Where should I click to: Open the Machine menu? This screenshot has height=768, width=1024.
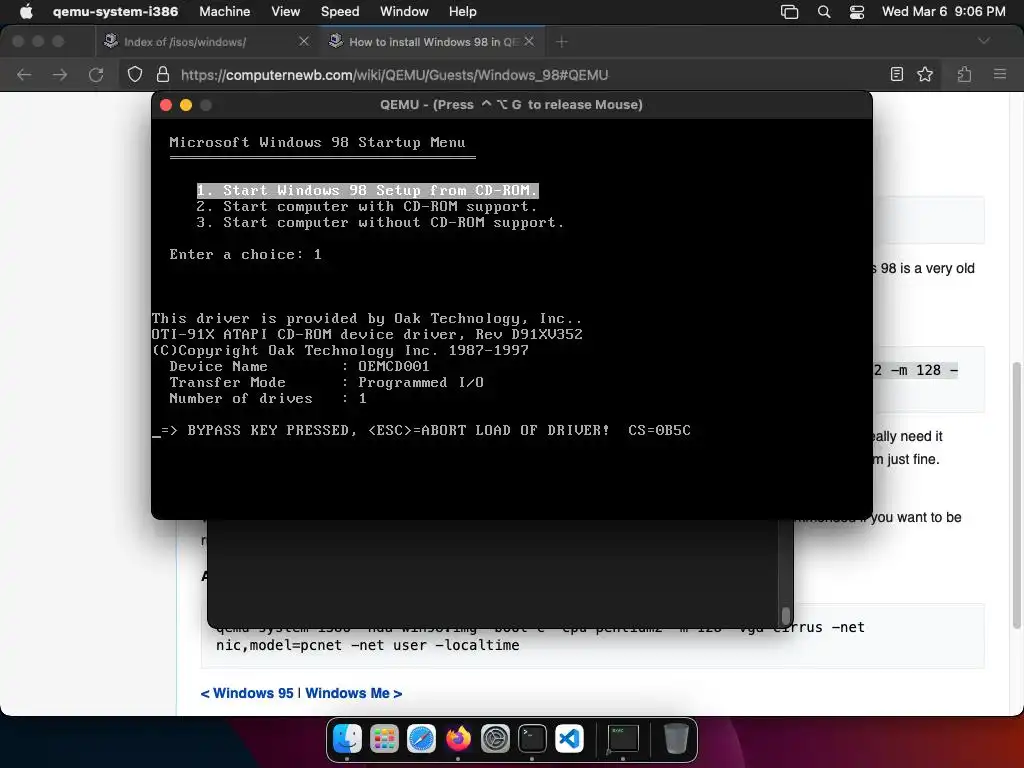point(225,12)
